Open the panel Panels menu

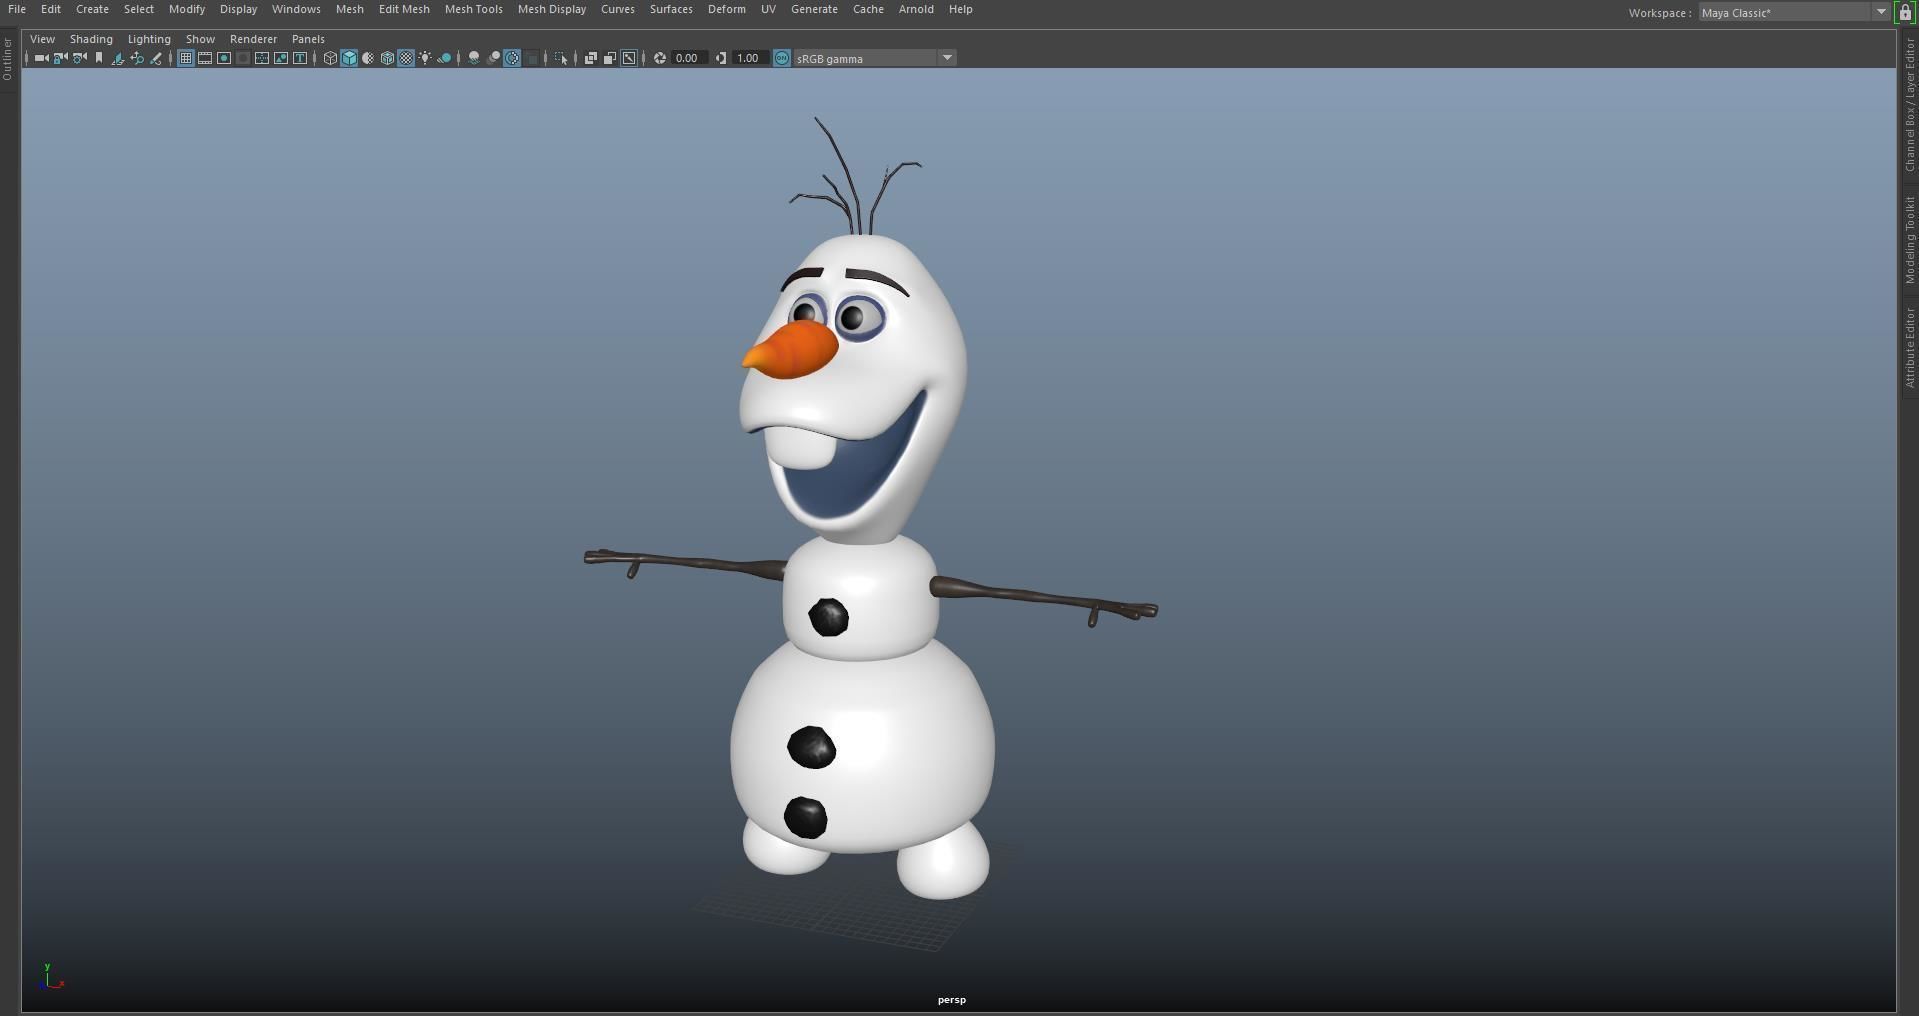click(x=308, y=39)
